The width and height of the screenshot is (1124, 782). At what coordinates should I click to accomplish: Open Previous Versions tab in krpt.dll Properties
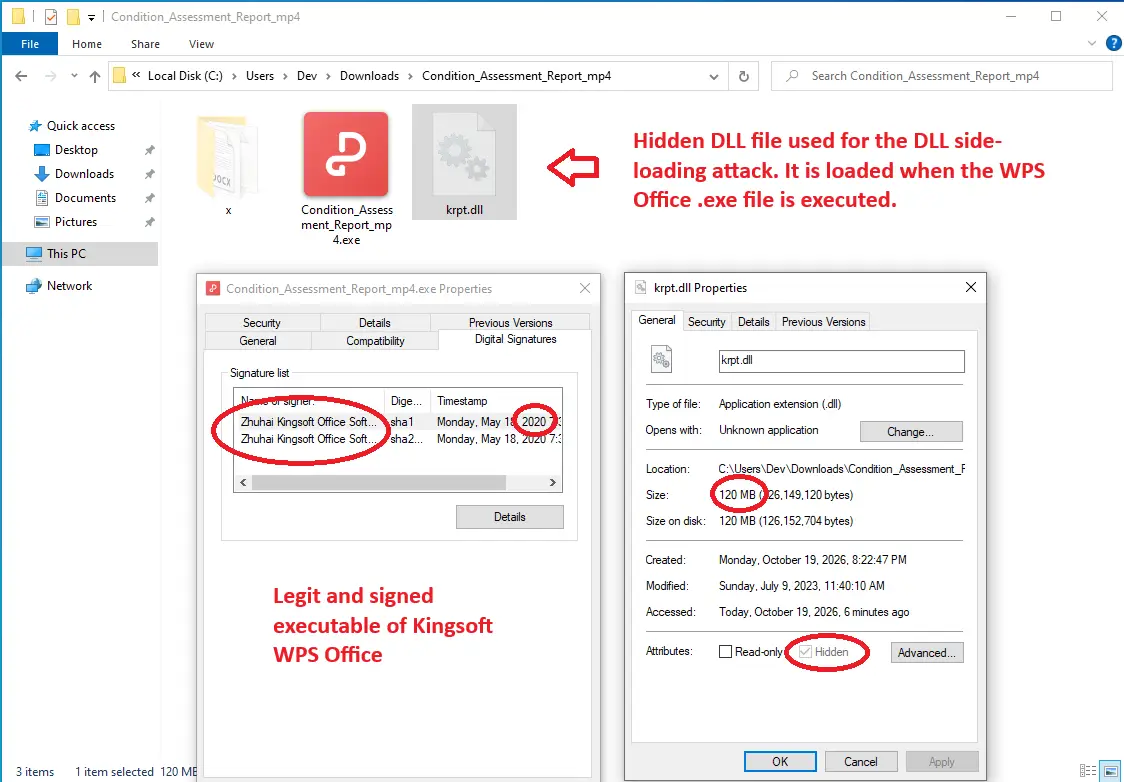(824, 322)
